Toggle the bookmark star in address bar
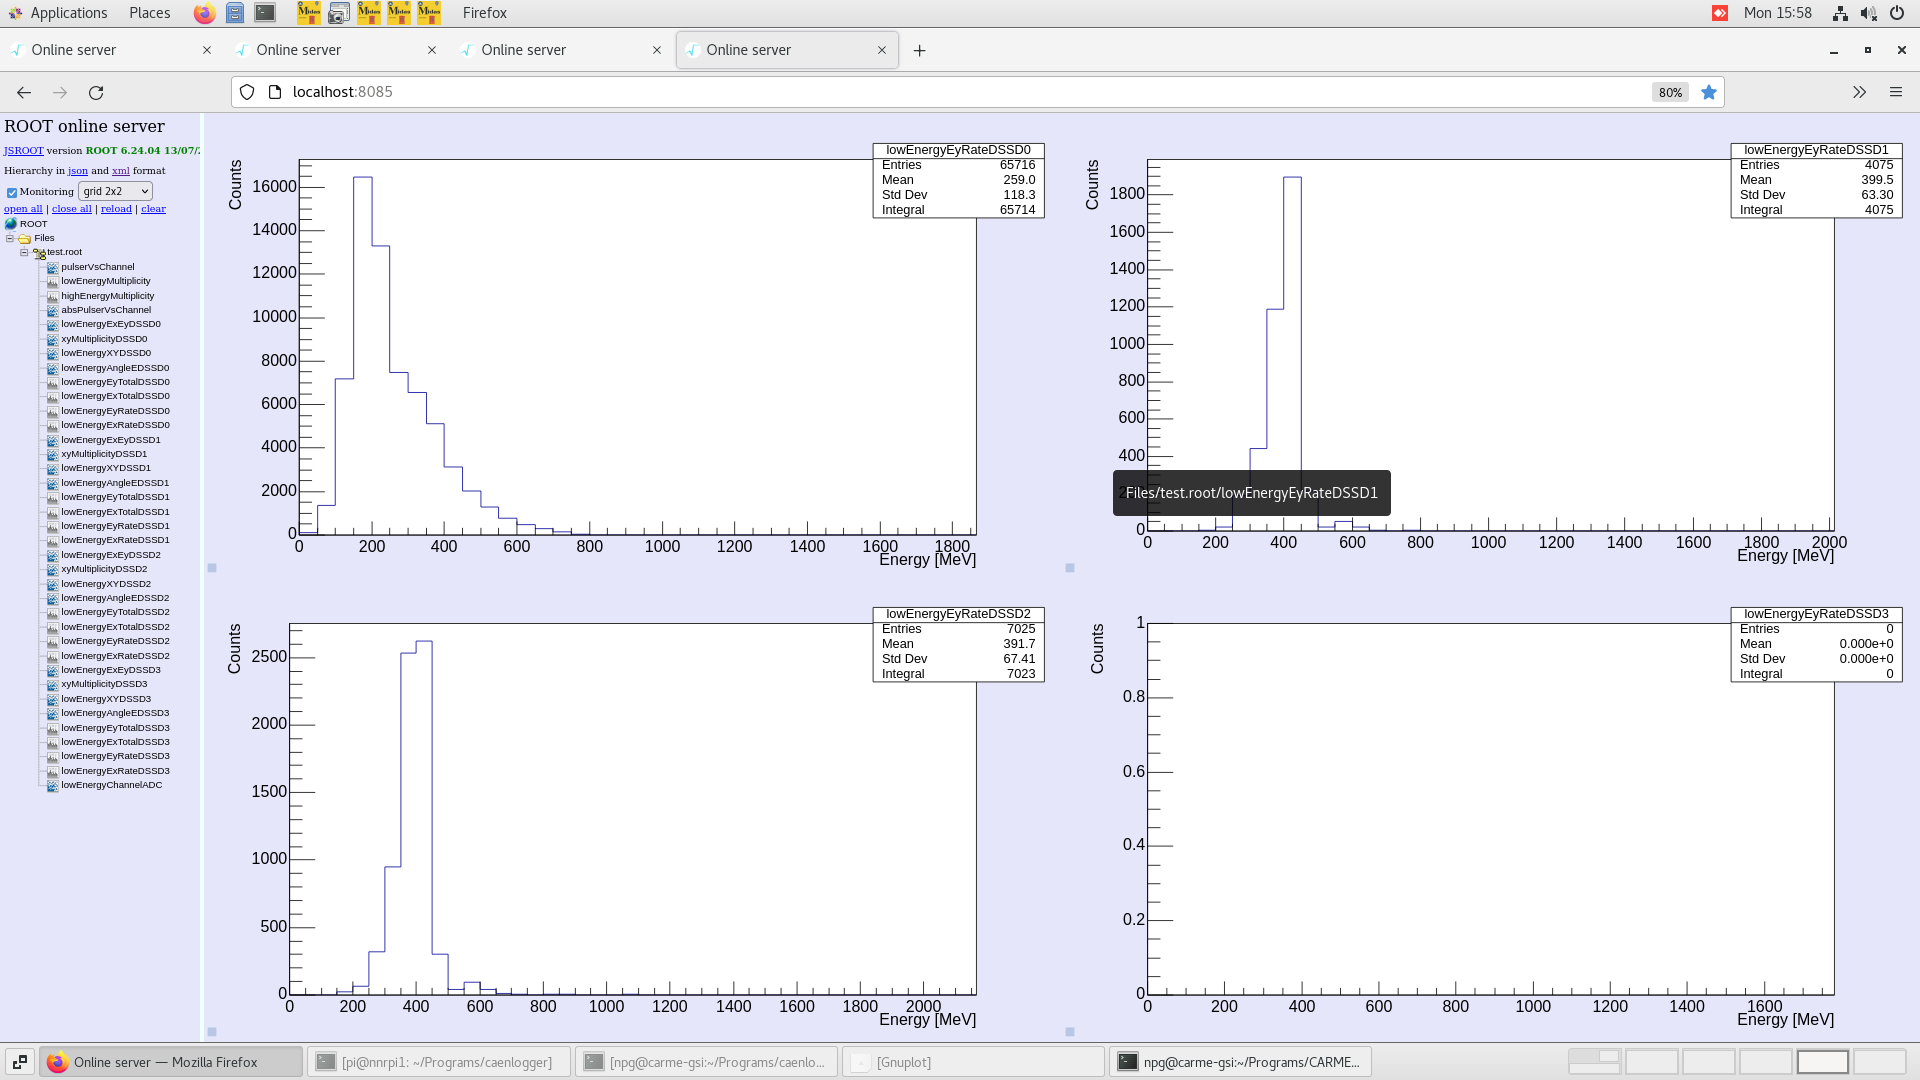Image resolution: width=1920 pixels, height=1080 pixels. tap(1709, 92)
